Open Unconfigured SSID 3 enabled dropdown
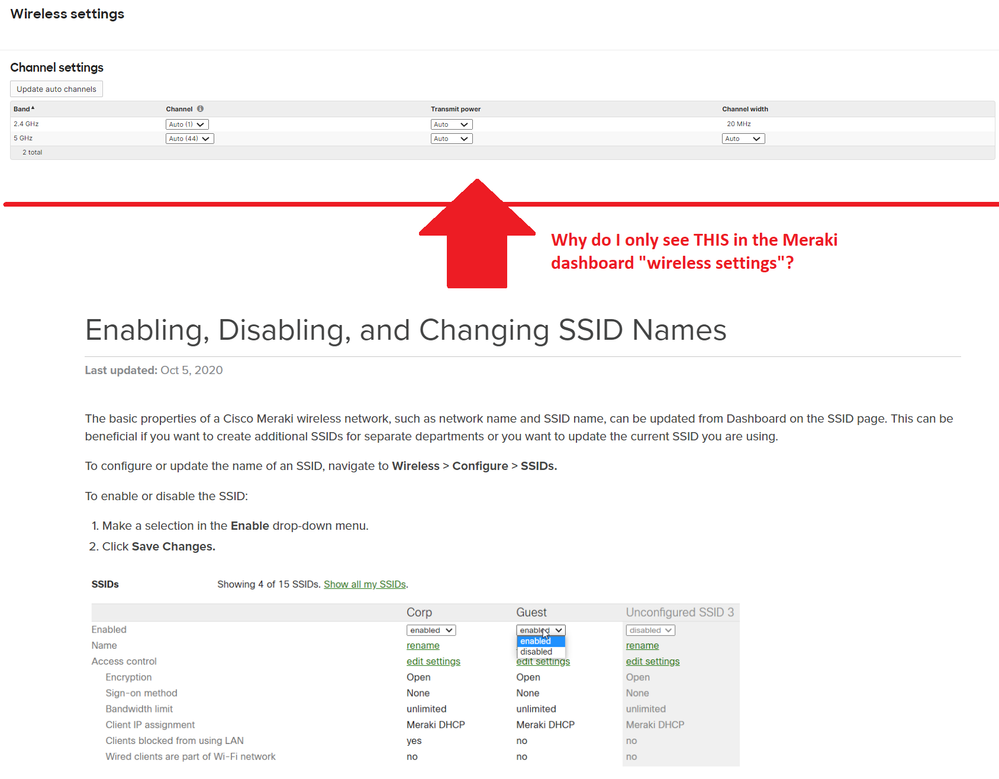Screen dimensions: 999x779 click(650, 630)
